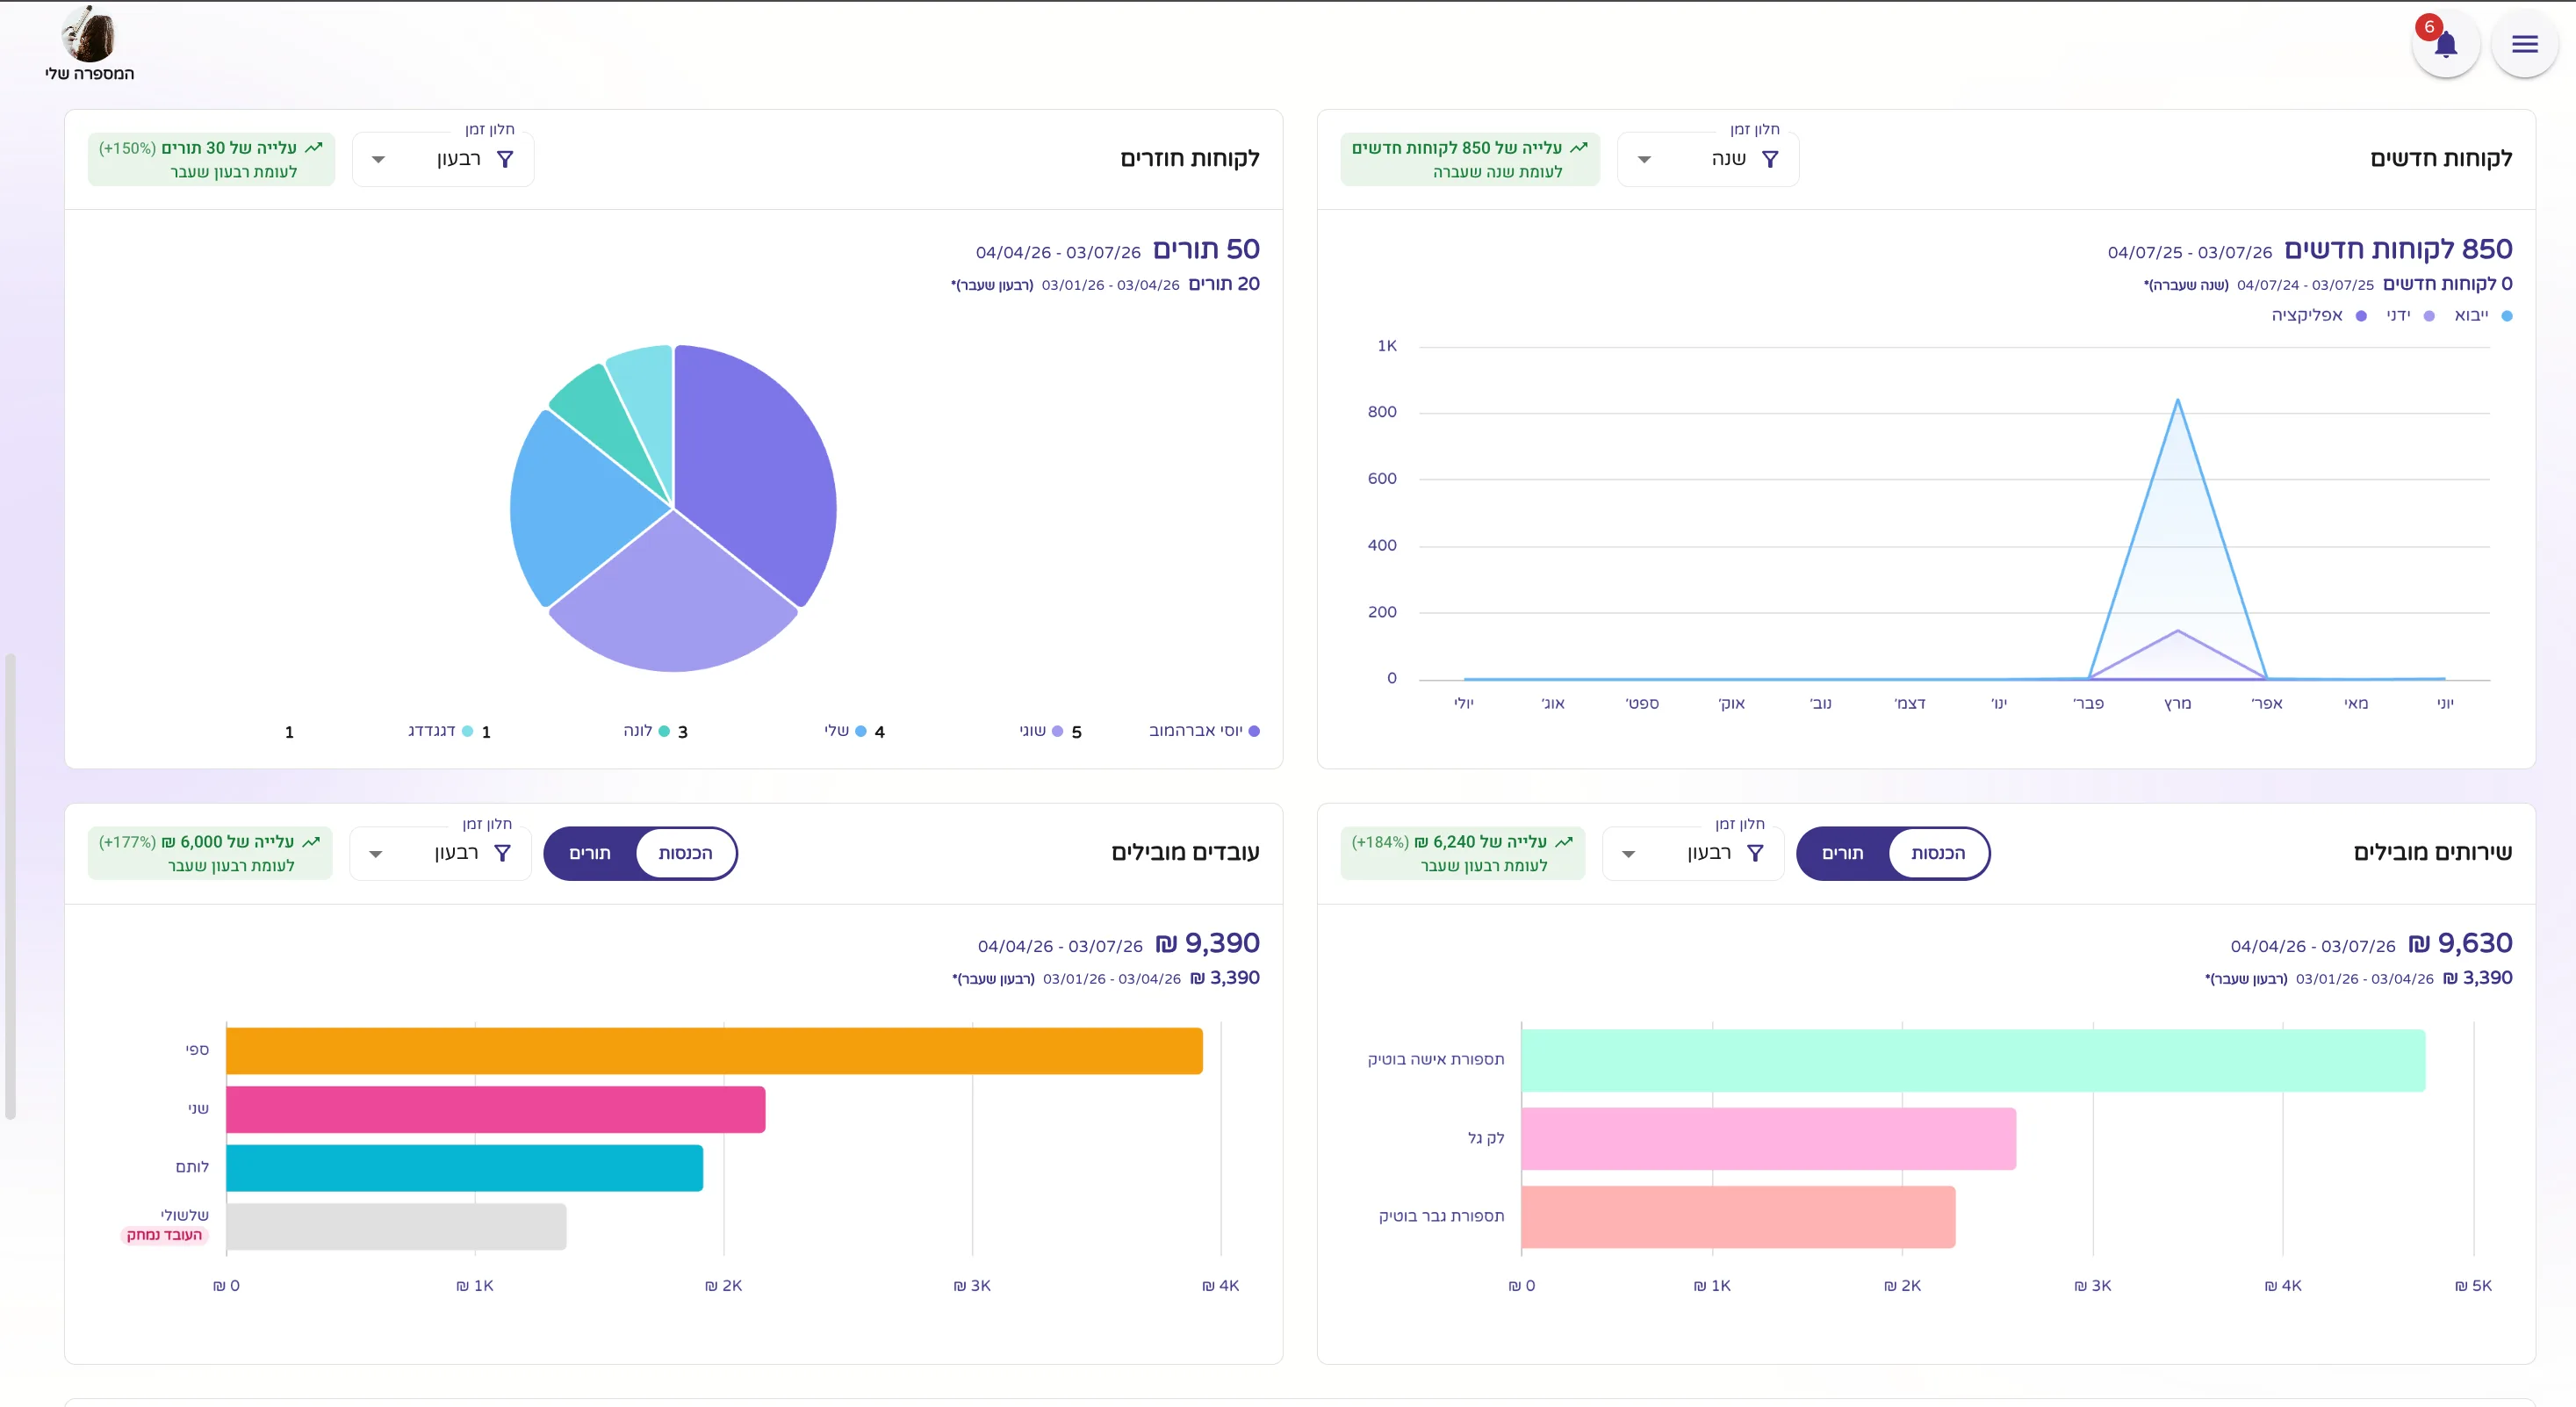Click the orange ספי bar

[714, 1051]
